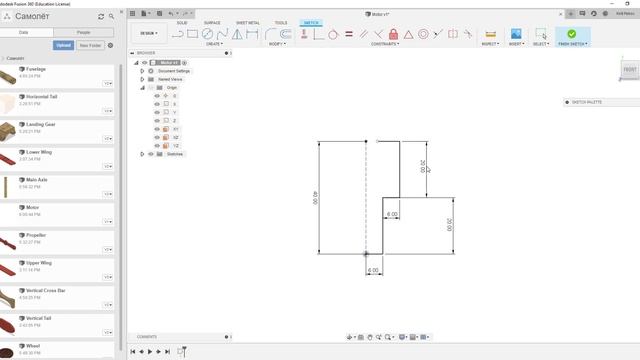Apply the Concentric constraint
The width and height of the screenshot is (640, 360).
[x=423, y=34]
